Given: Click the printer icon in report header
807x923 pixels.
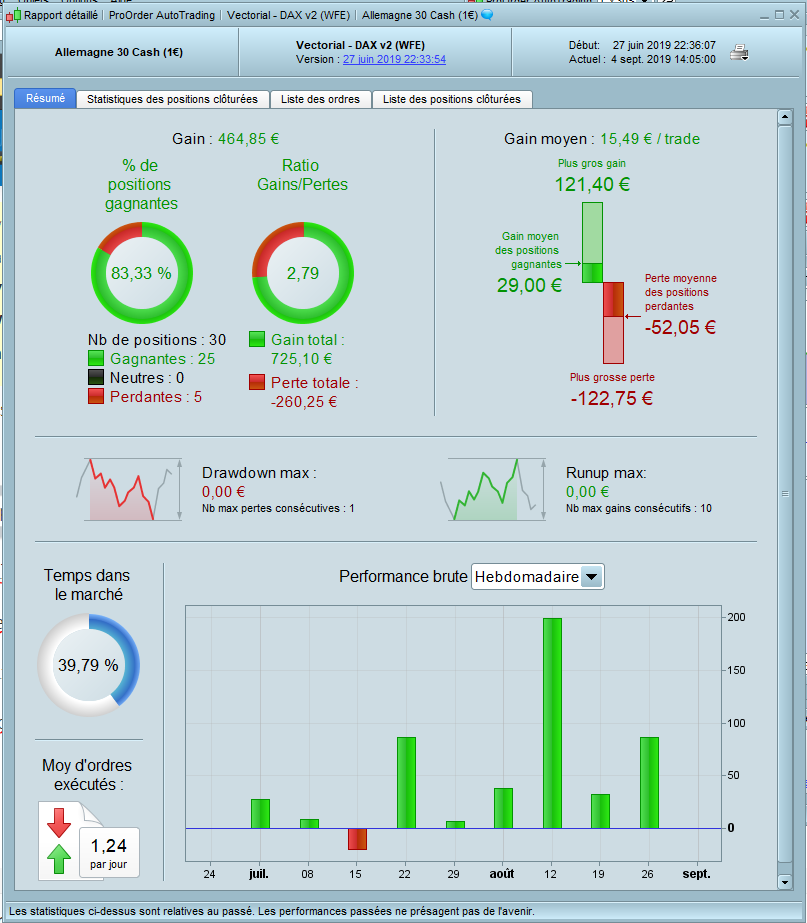Looking at the screenshot, I should [x=739, y=53].
